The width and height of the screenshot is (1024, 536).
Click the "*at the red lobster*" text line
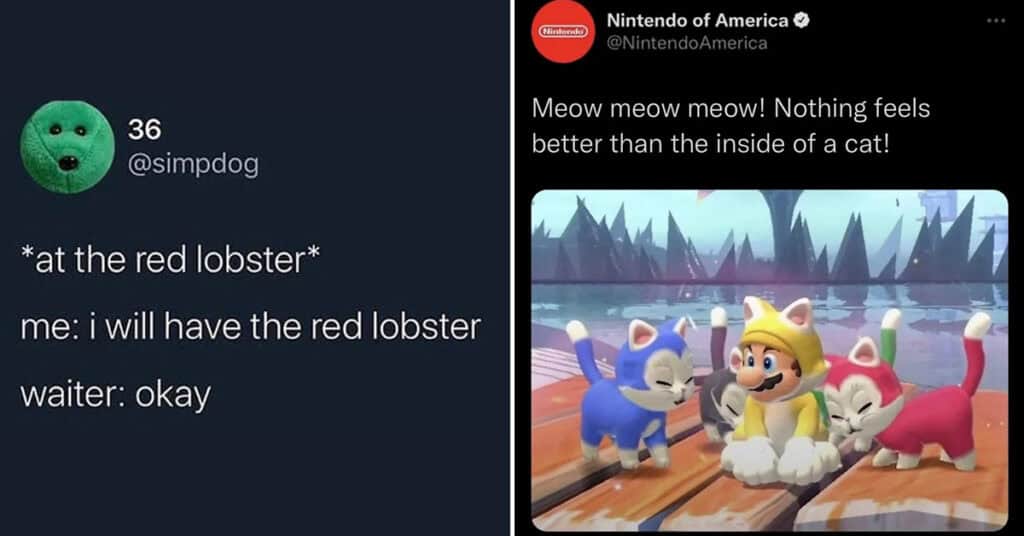[170, 261]
